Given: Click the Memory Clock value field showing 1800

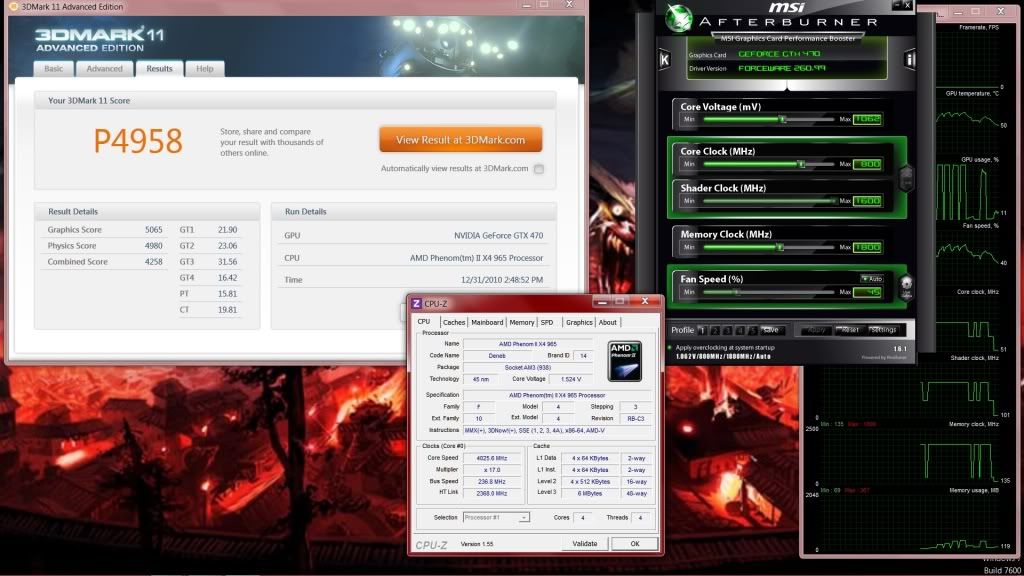Looking at the screenshot, I should [x=867, y=248].
